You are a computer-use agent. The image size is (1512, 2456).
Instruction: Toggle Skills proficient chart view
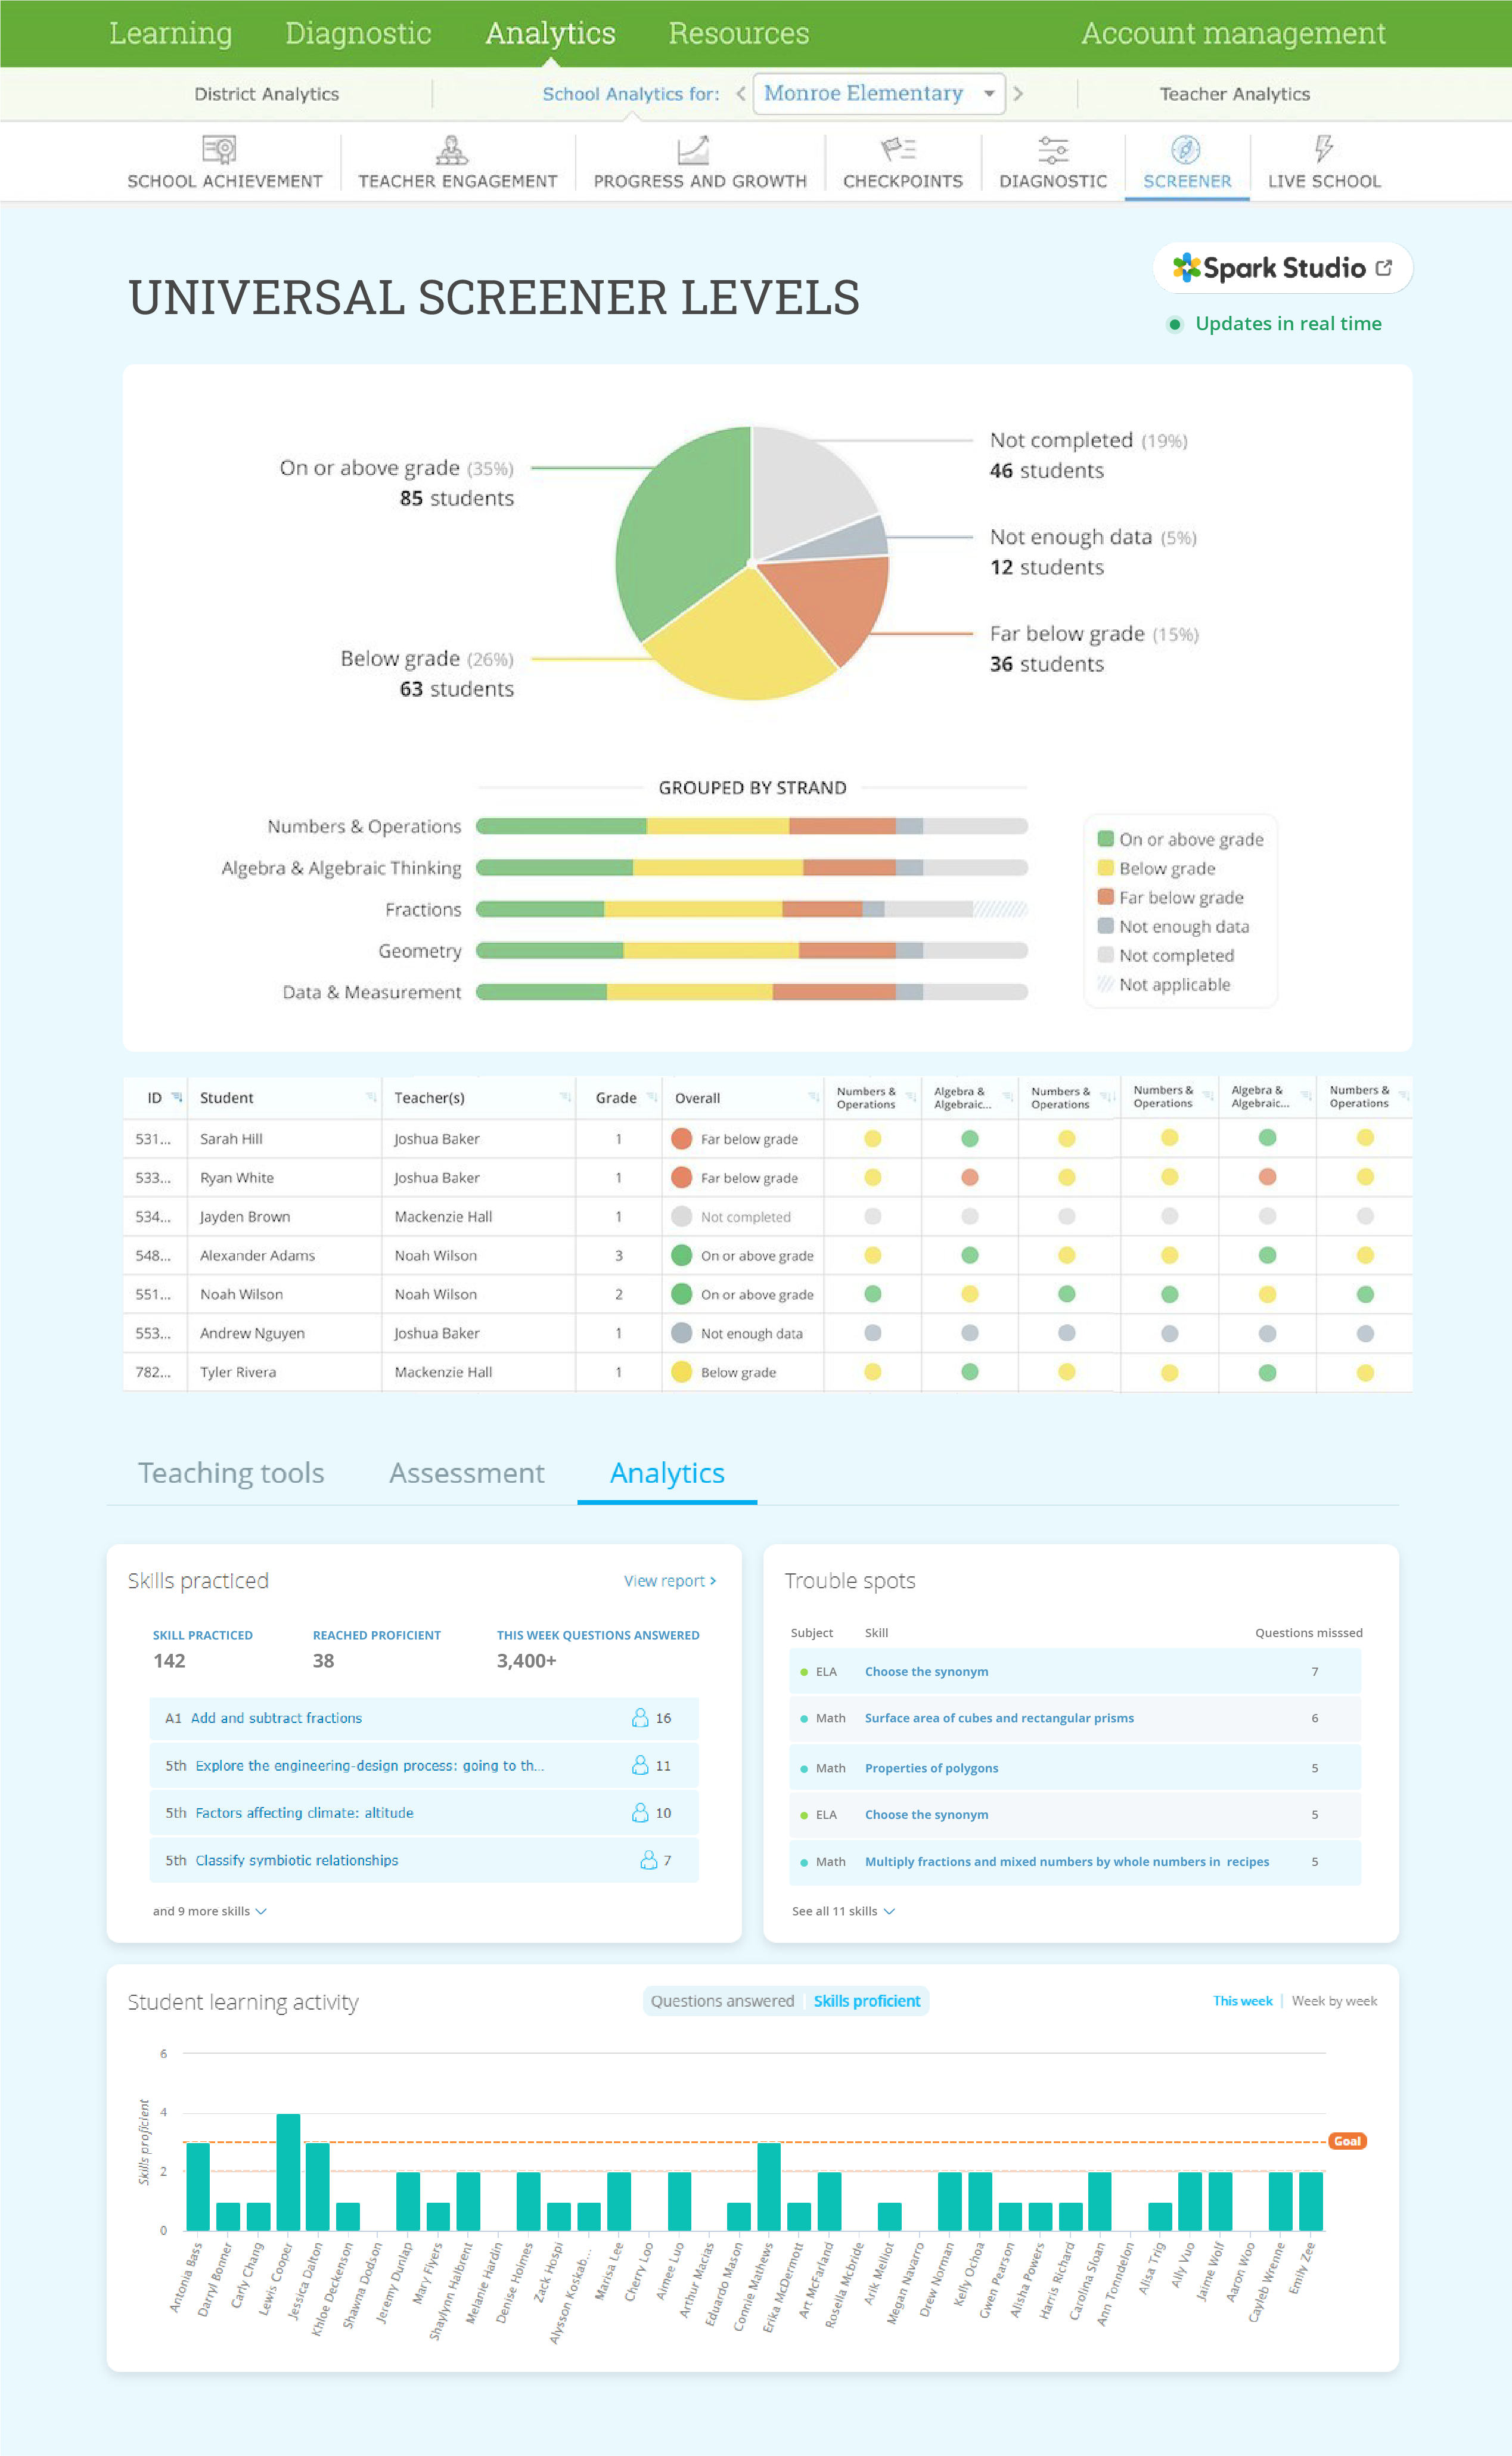pos(867,2000)
